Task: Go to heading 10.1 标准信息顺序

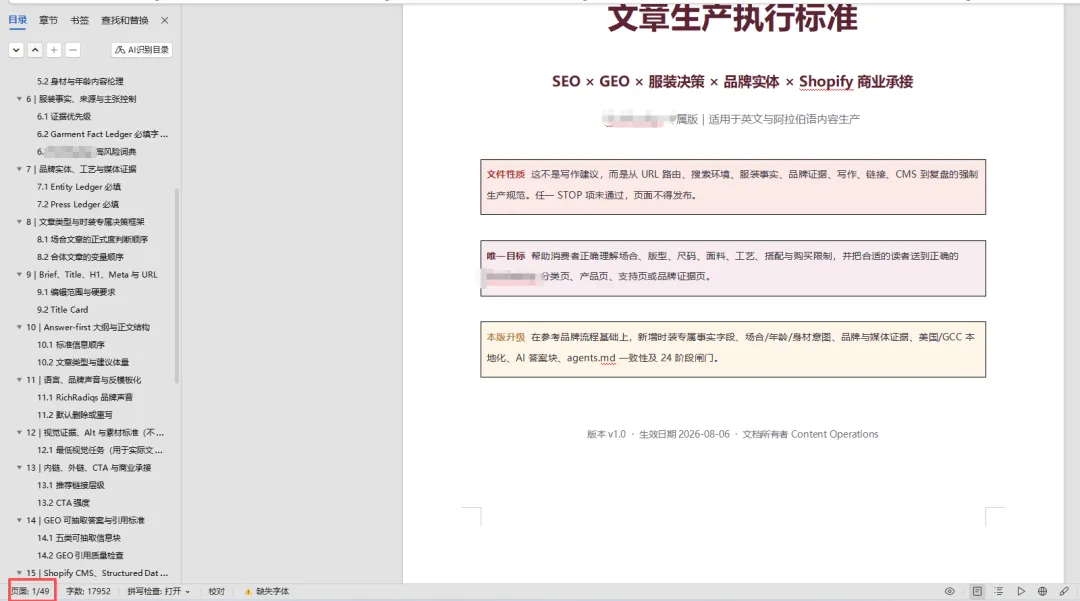Action: 71,345
